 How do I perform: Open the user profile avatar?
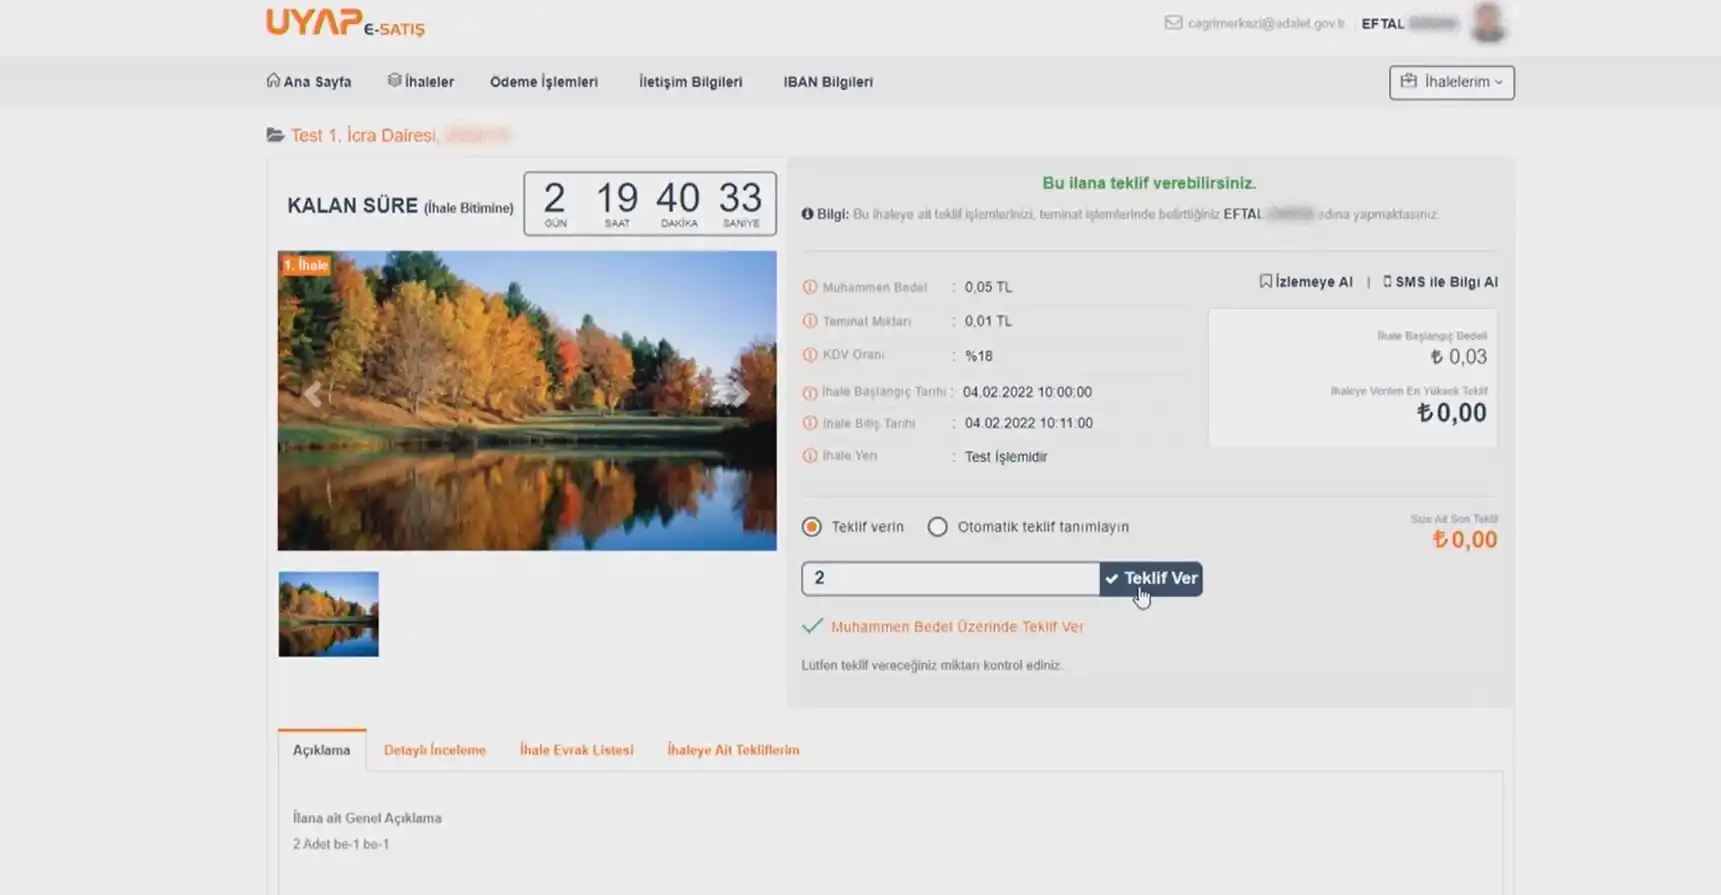[1488, 23]
